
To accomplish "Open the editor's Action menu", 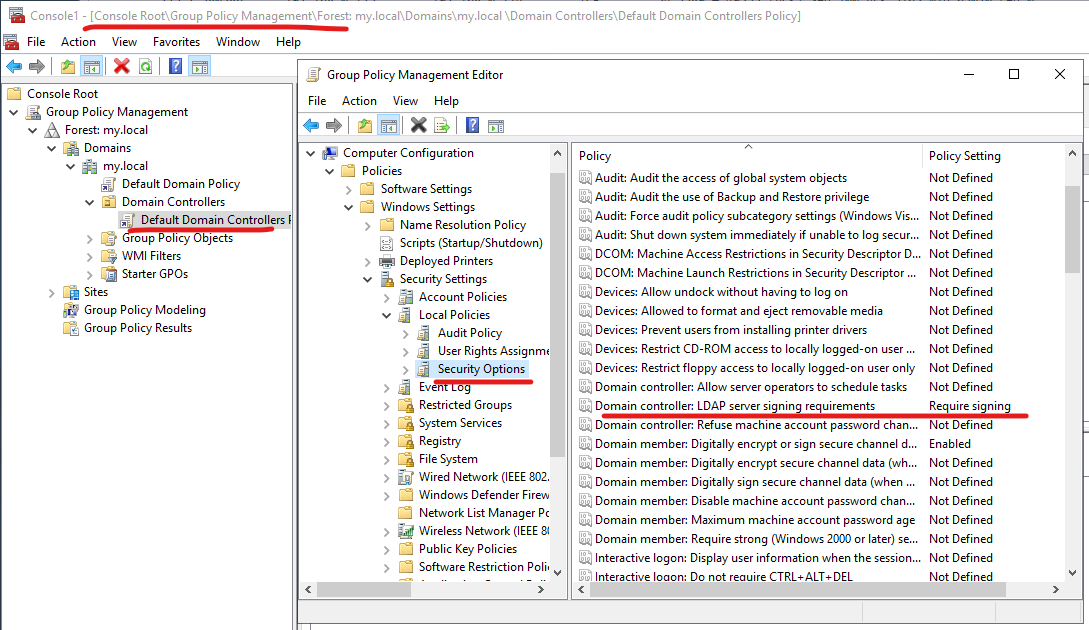I will tap(359, 101).
